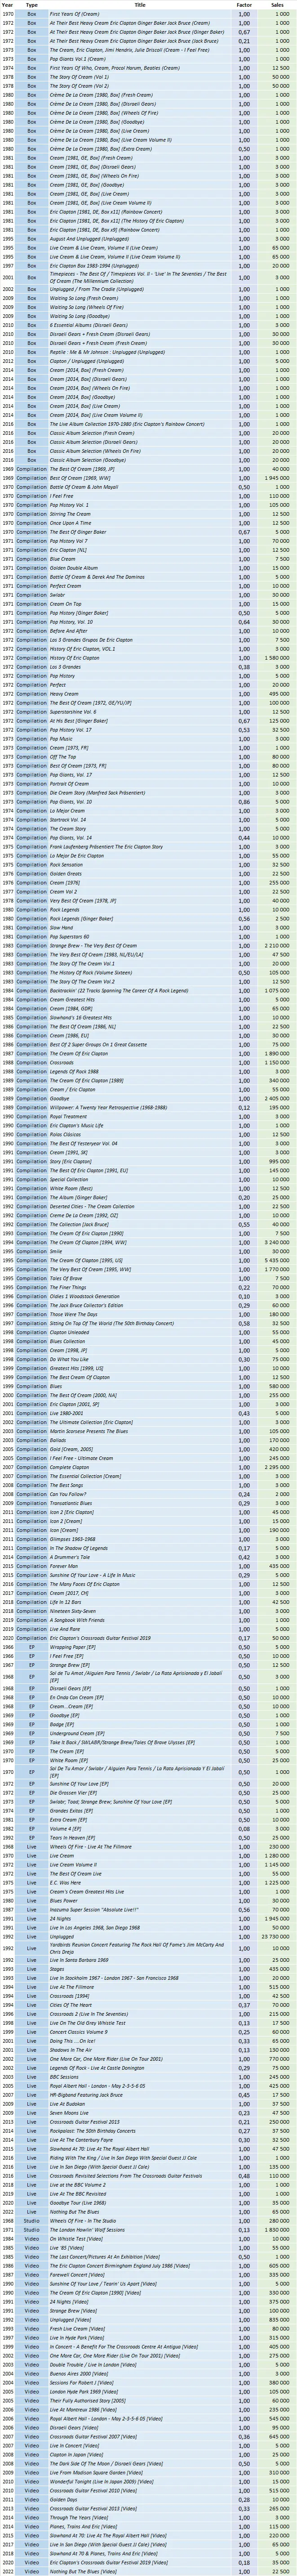
Task: Select 'A Songbook With Friends' title
Action: pos(77,1620)
